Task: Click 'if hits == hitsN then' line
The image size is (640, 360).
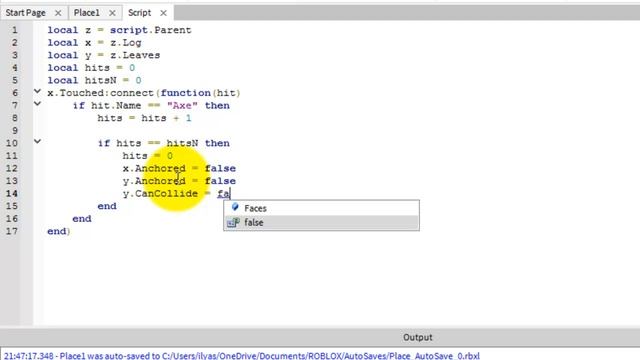Action: tap(163, 143)
